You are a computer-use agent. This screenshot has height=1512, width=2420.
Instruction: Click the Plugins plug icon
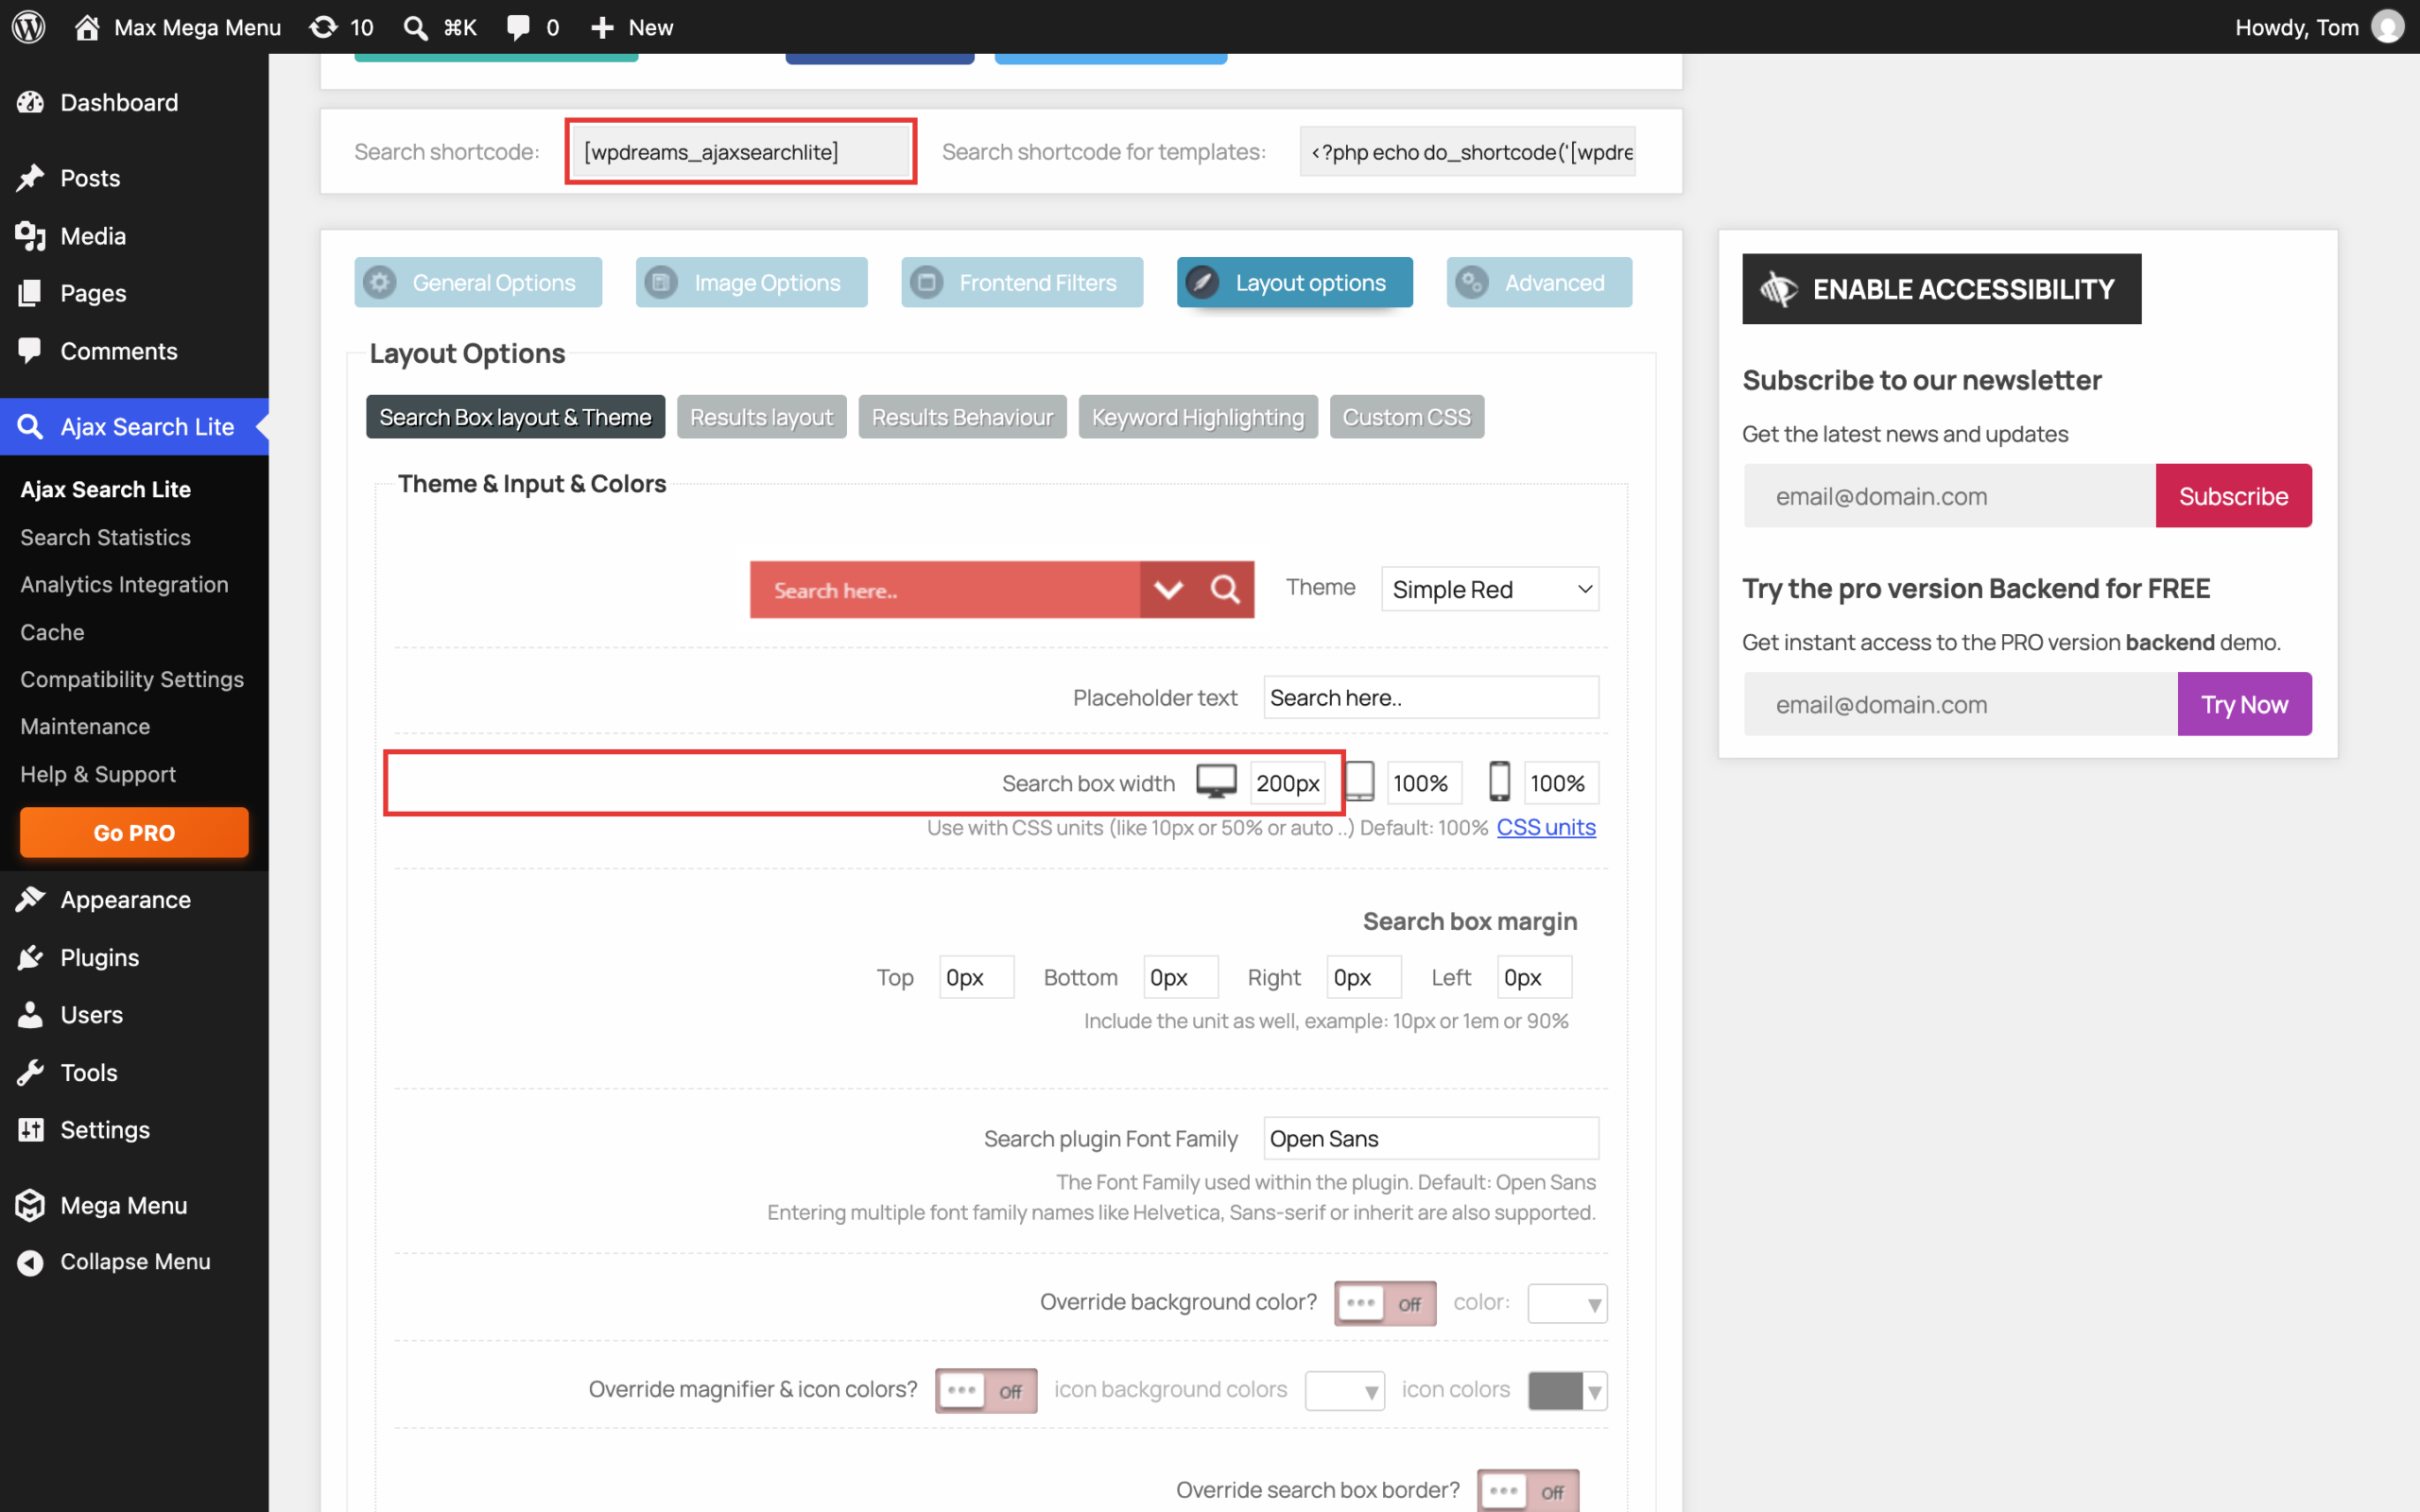[30, 957]
